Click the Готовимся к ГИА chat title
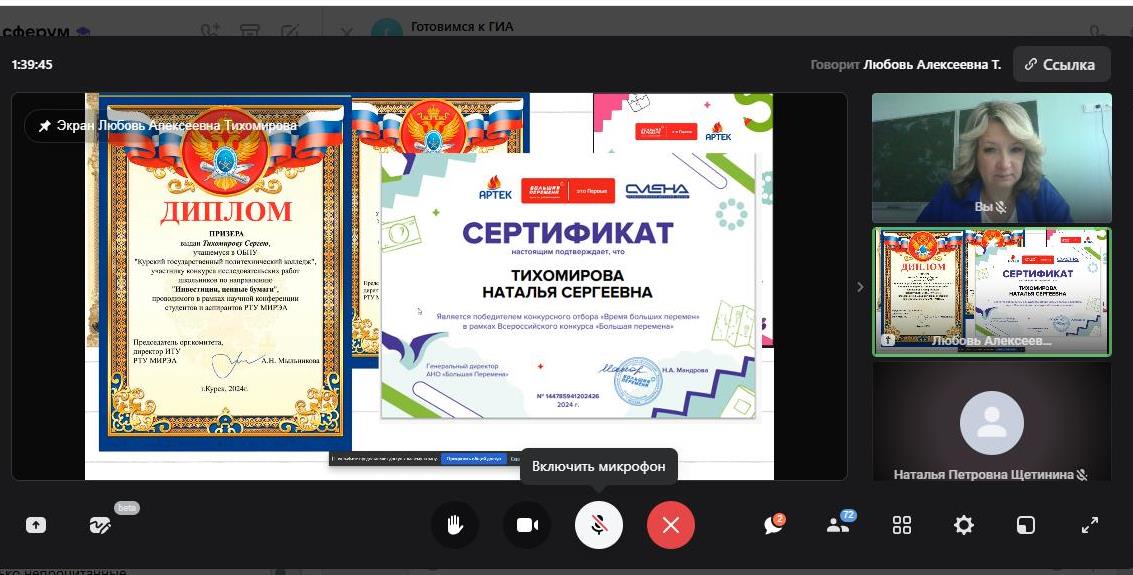The image size is (1133, 575). click(462, 26)
